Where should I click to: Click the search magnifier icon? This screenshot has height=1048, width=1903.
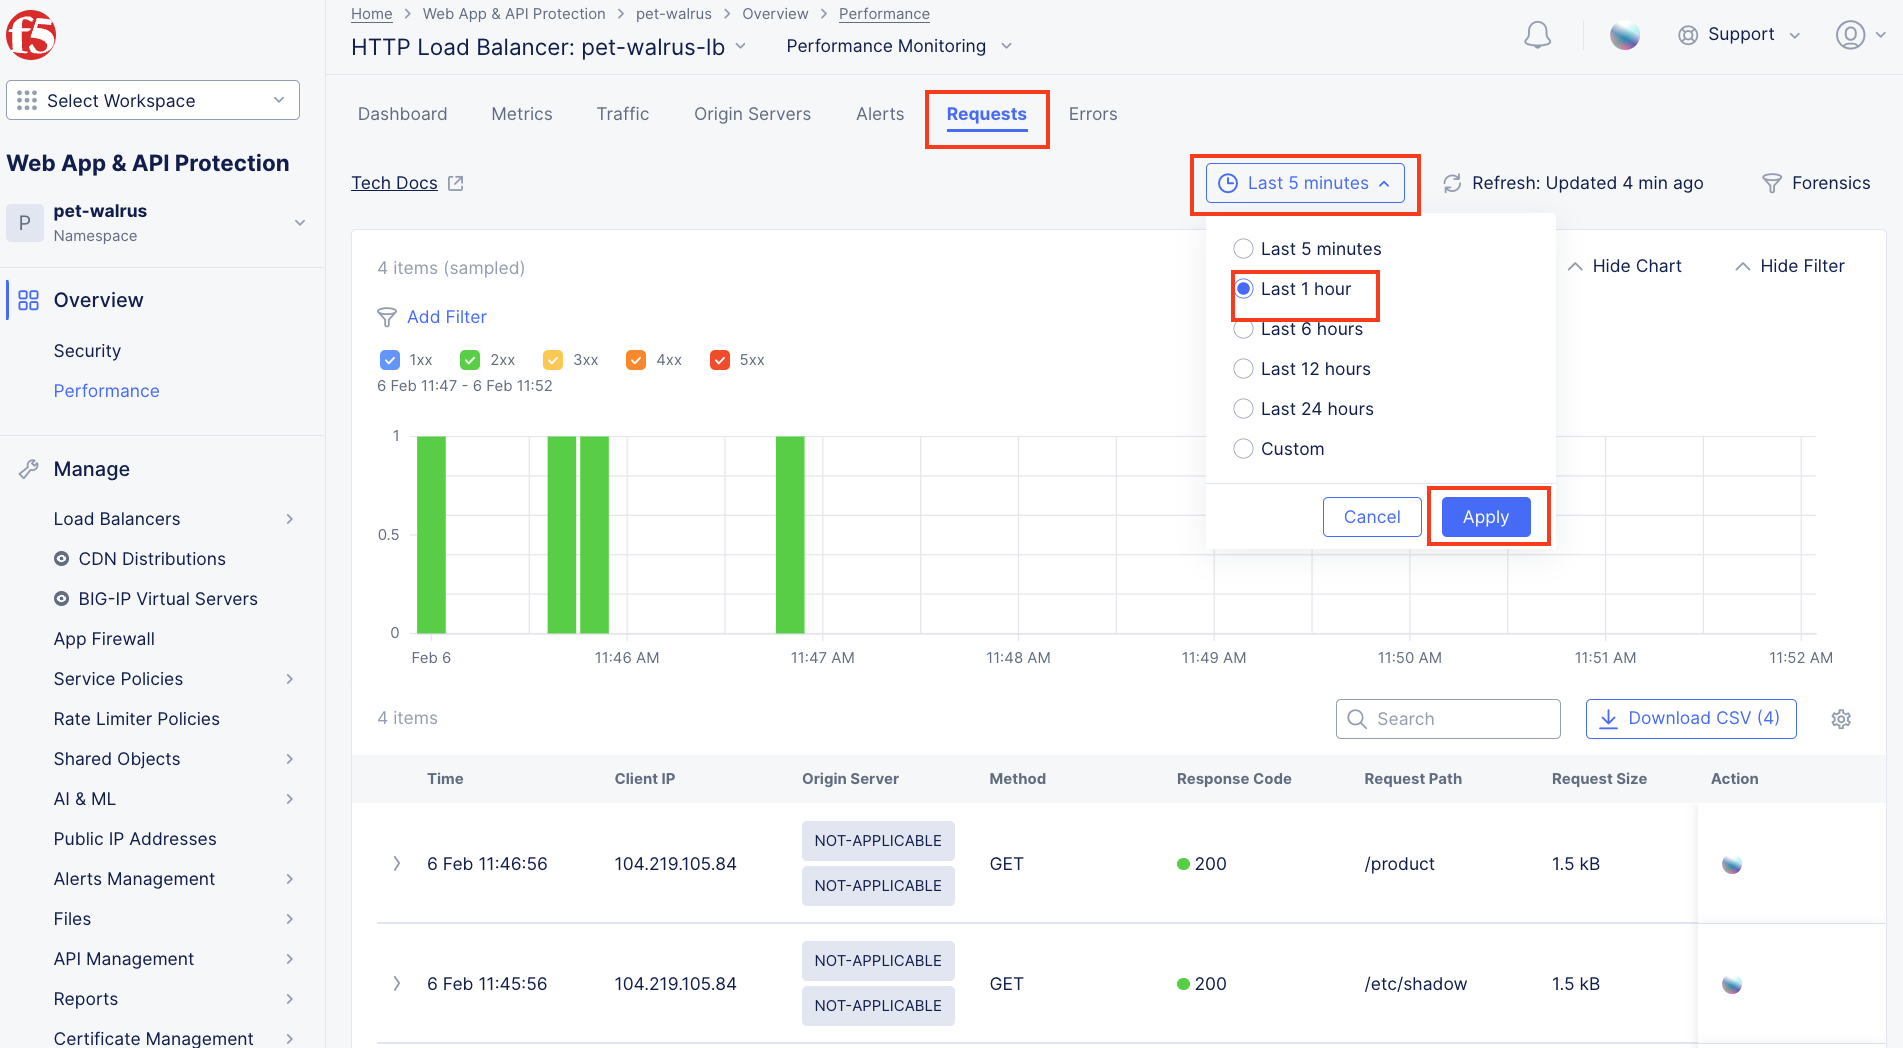coord(1357,719)
